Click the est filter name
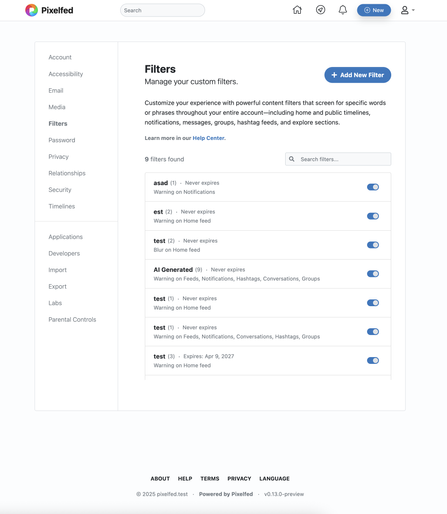The height and width of the screenshot is (514, 447). pyautogui.click(x=158, y=212)
